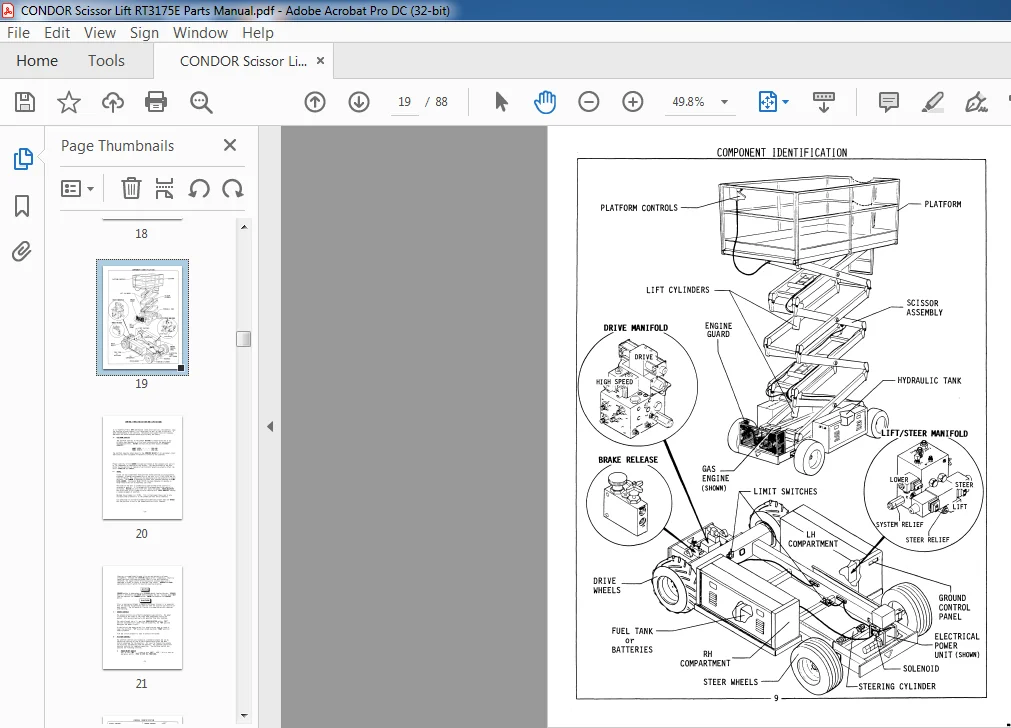Go to the previous page with the up arrow
Viewport: 1011px width, 728px height.
tap(315, 102)
